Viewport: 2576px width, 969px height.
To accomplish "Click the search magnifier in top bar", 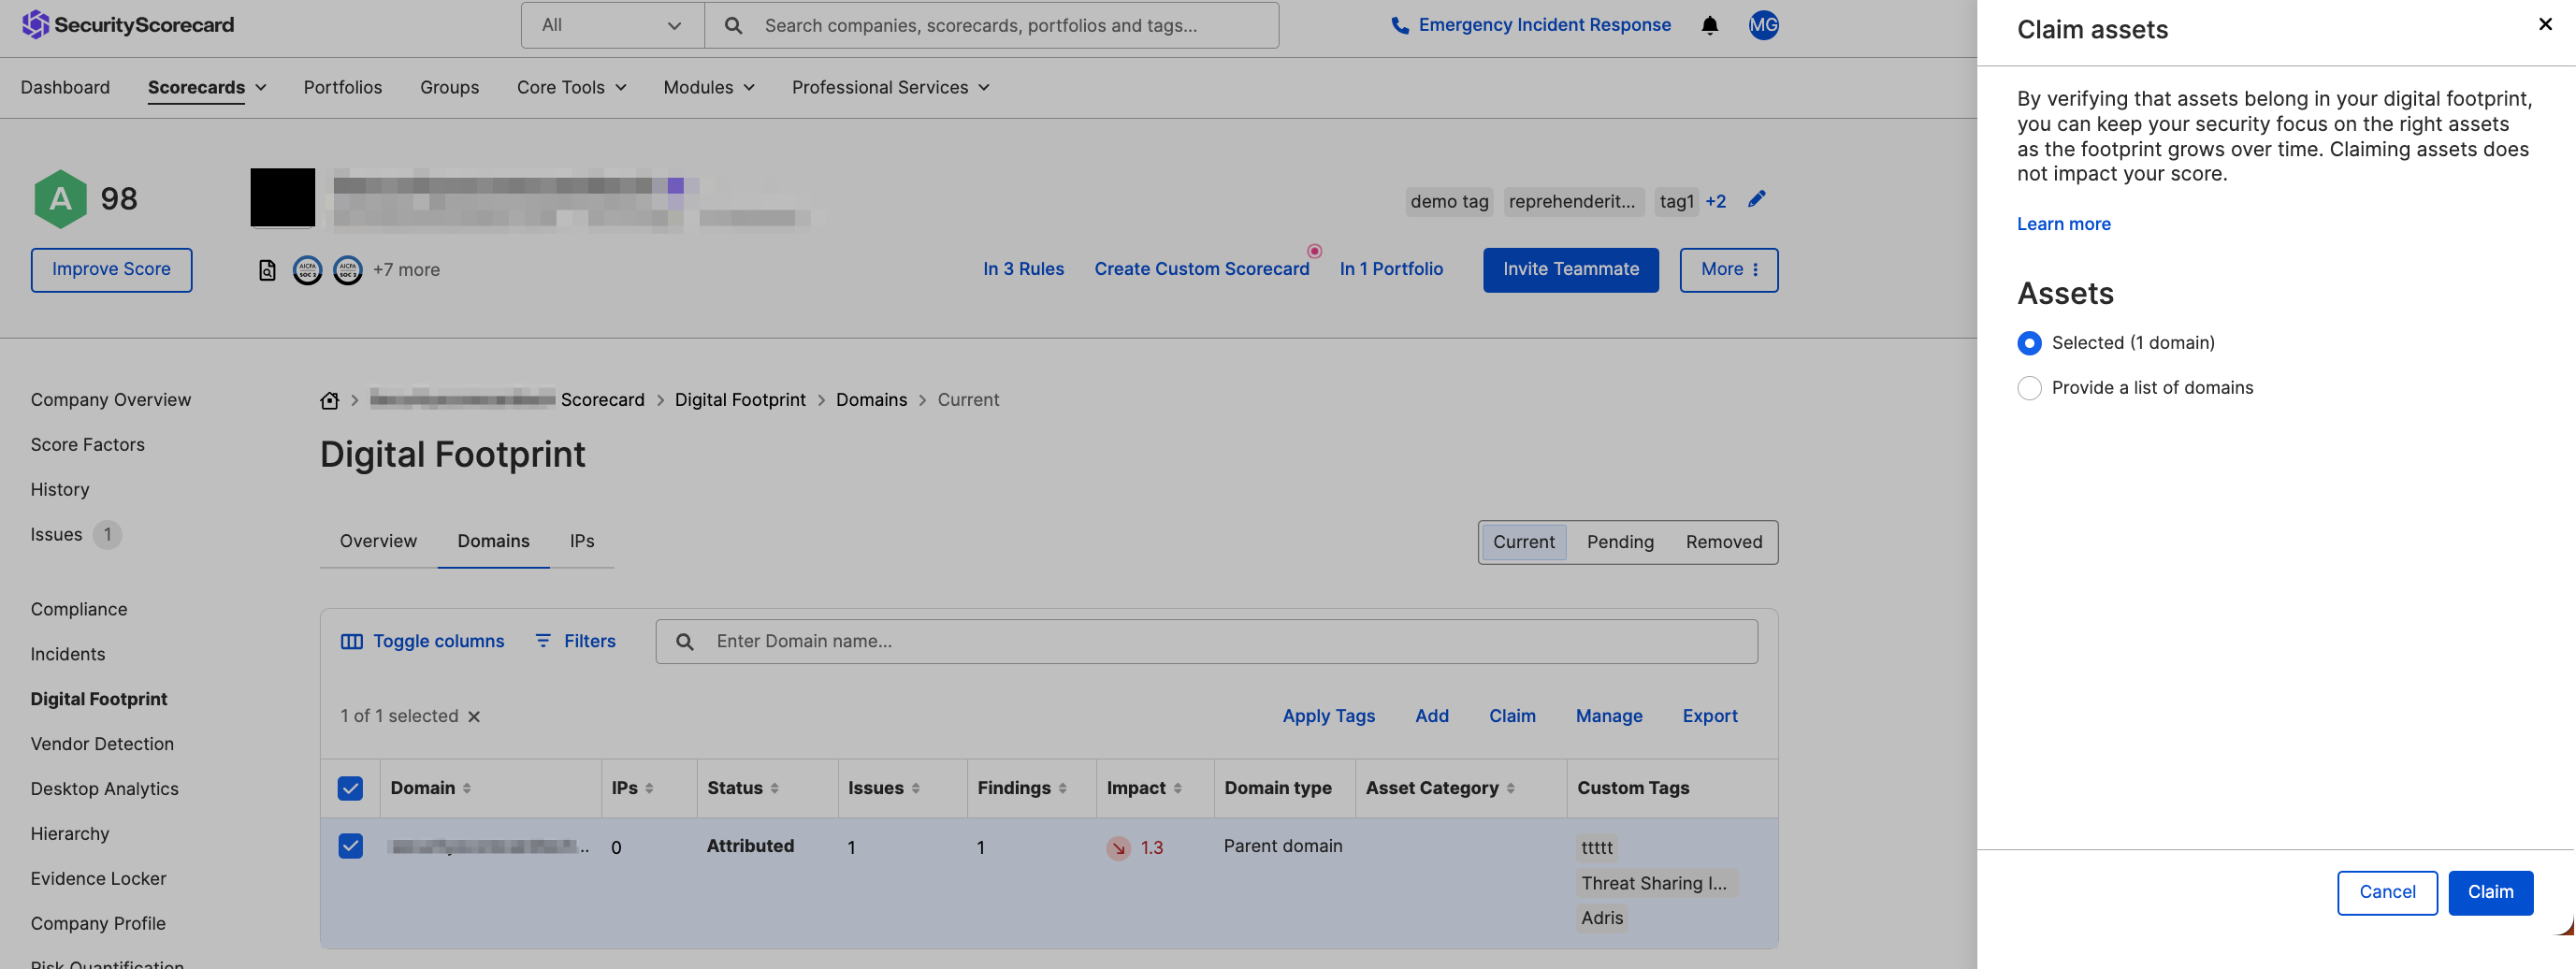I will (x=733, y=25).
